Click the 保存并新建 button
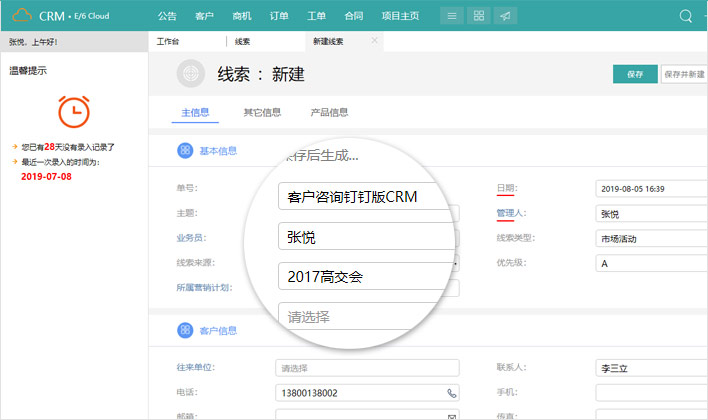The width and height of the screenshot is (708, 420). tap(684, 74)
